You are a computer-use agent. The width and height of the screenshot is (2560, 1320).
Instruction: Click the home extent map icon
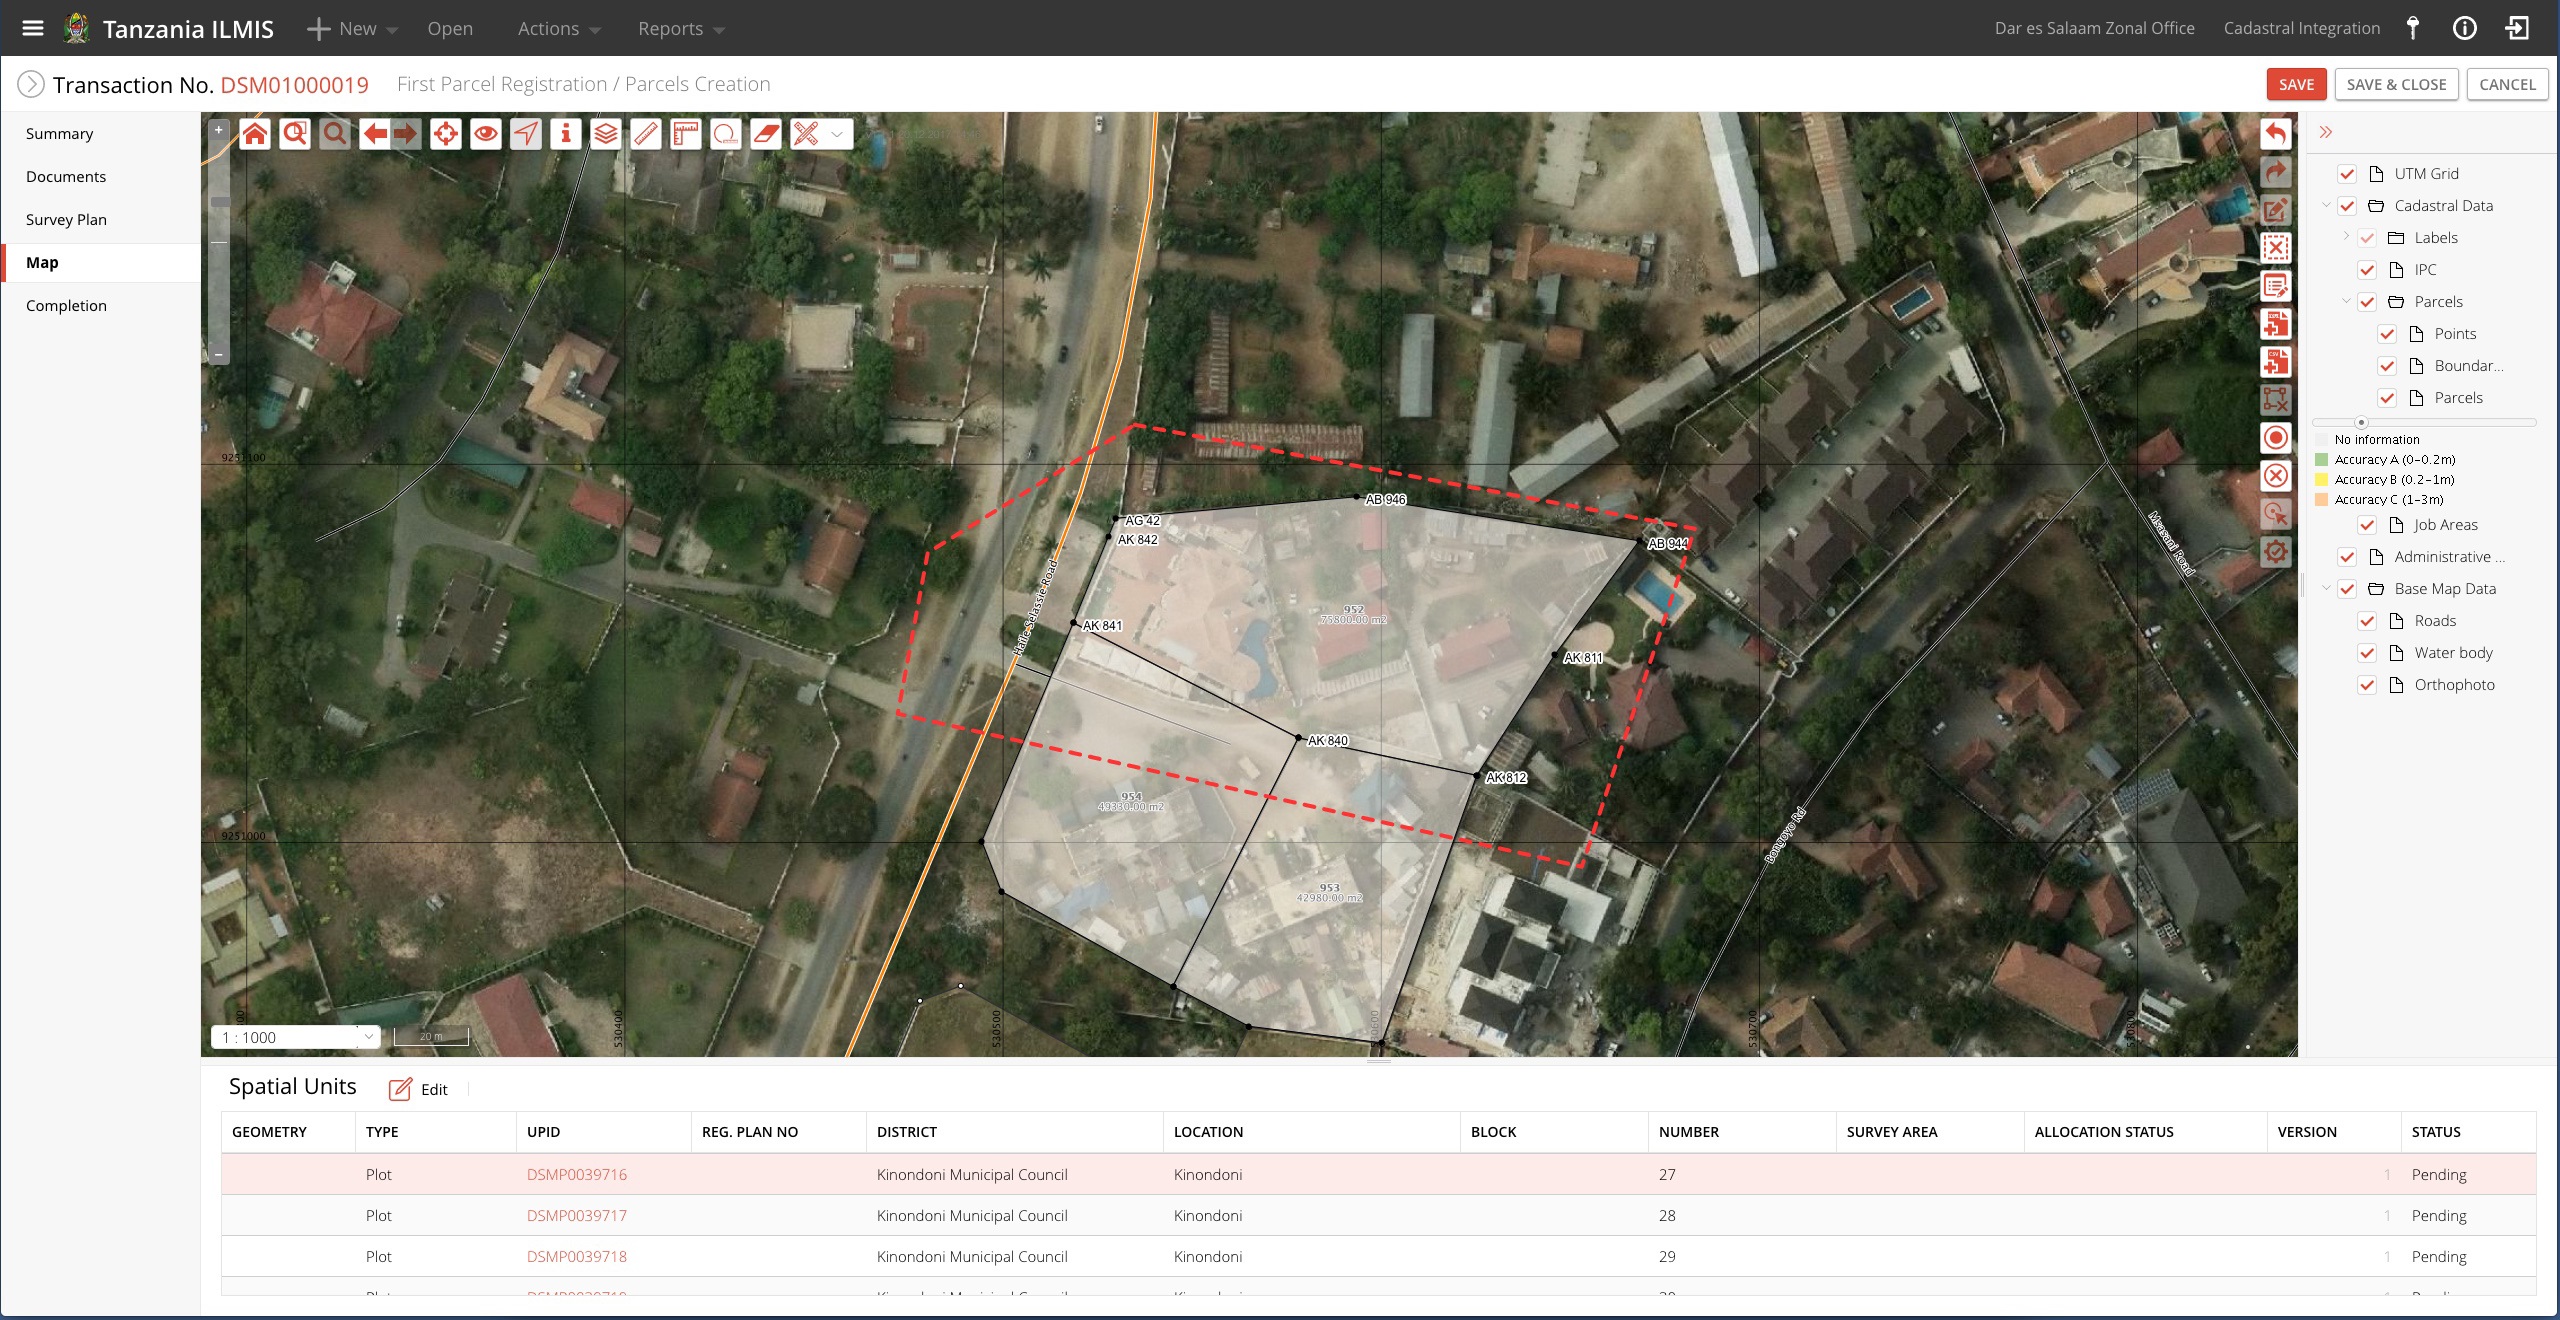point(255,134)
